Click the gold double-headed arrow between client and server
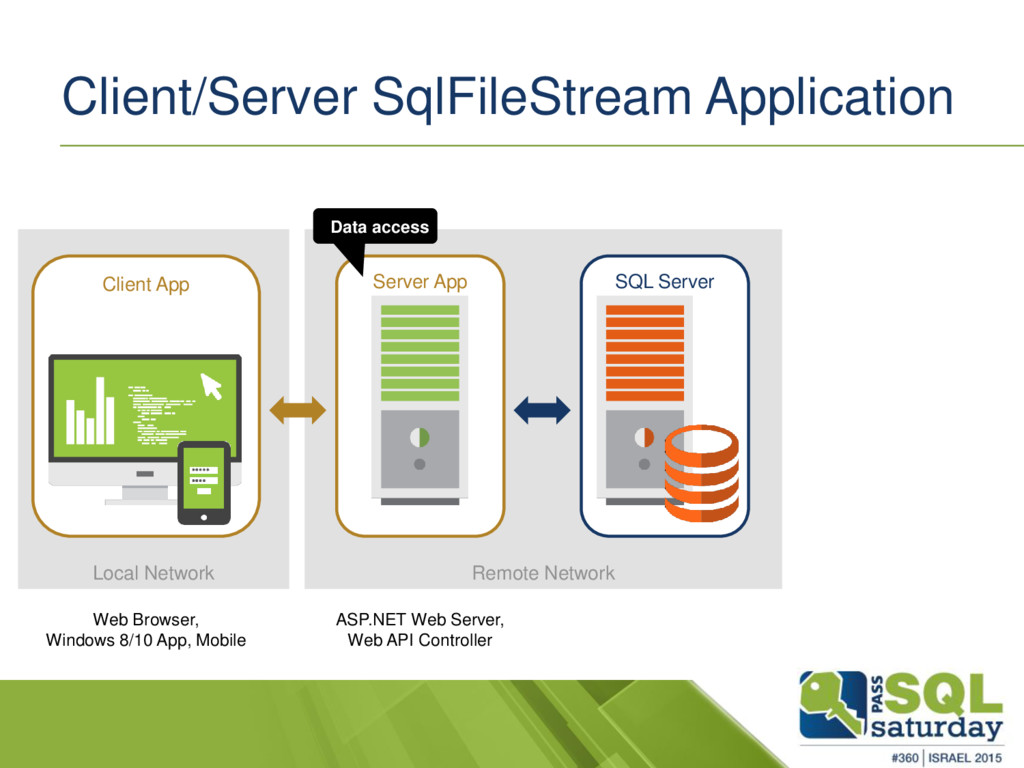 click(298, 410)
